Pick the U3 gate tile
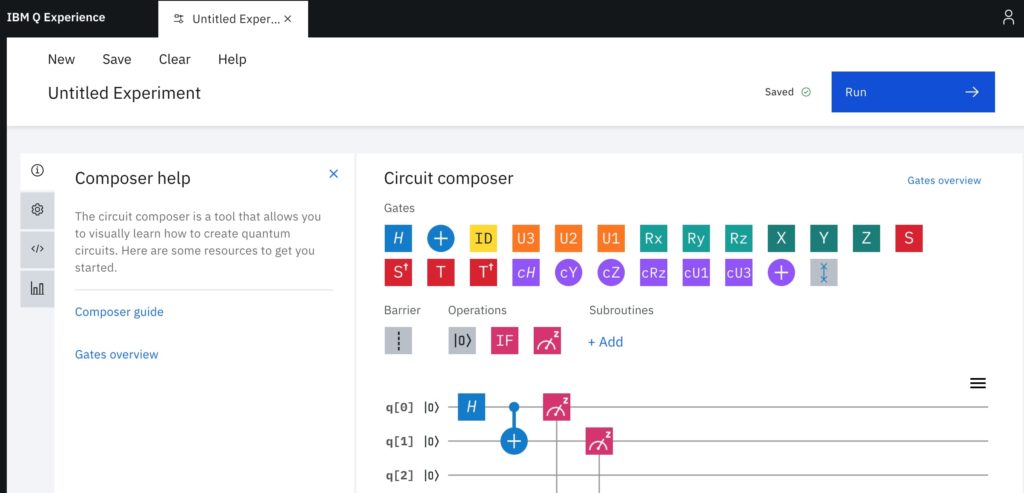Image resolution: width=1024 pixels, height=493 pixels. point(526,238)
